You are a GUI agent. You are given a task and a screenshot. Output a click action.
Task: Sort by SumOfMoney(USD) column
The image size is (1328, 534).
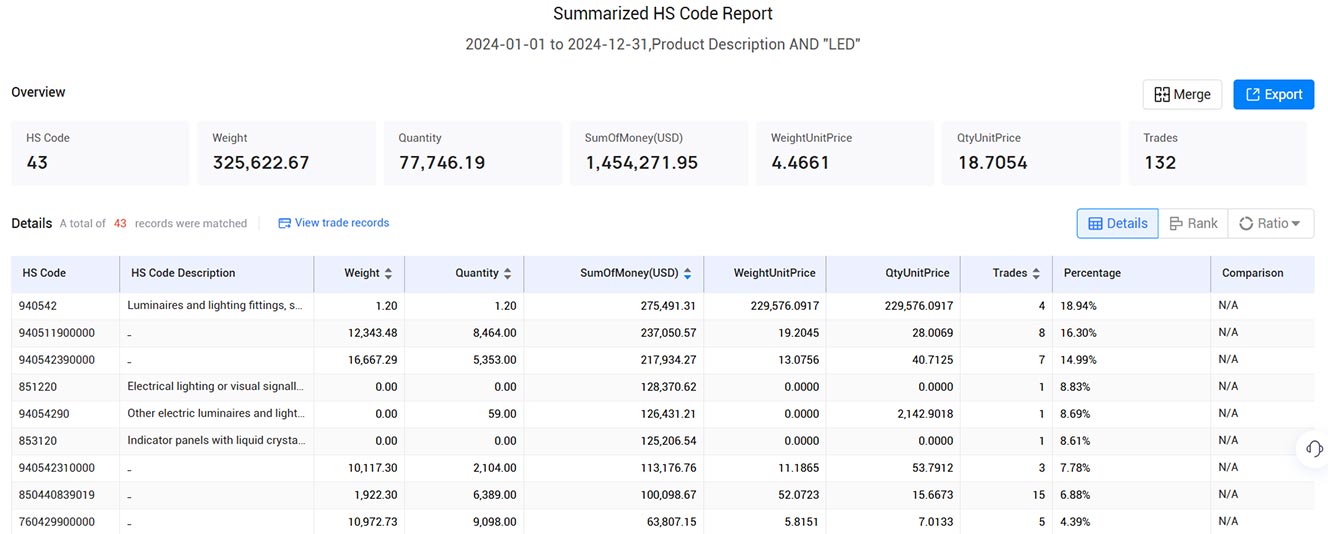coord(687,273)
